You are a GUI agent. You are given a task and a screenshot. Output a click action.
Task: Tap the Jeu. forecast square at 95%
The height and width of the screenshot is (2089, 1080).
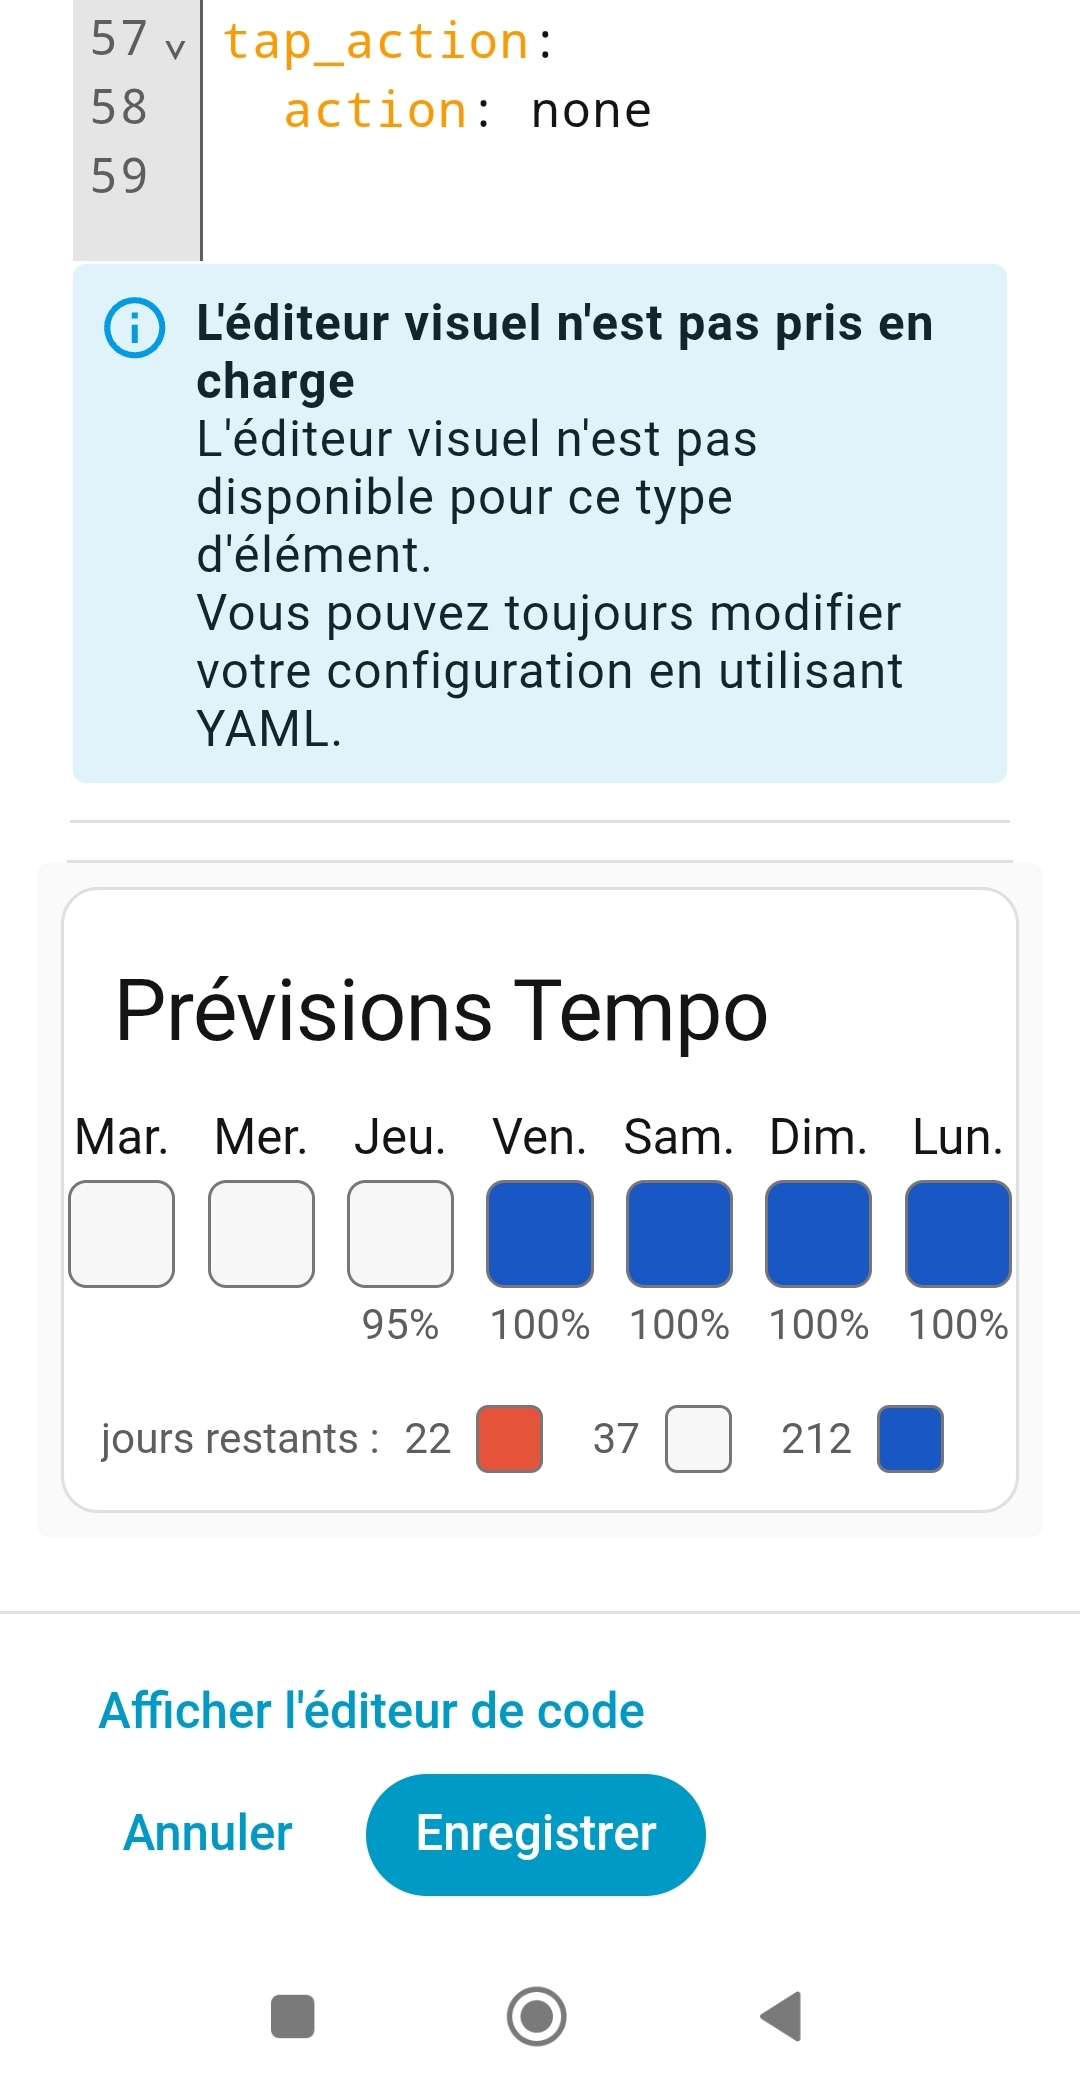(x=400, y=1234)
